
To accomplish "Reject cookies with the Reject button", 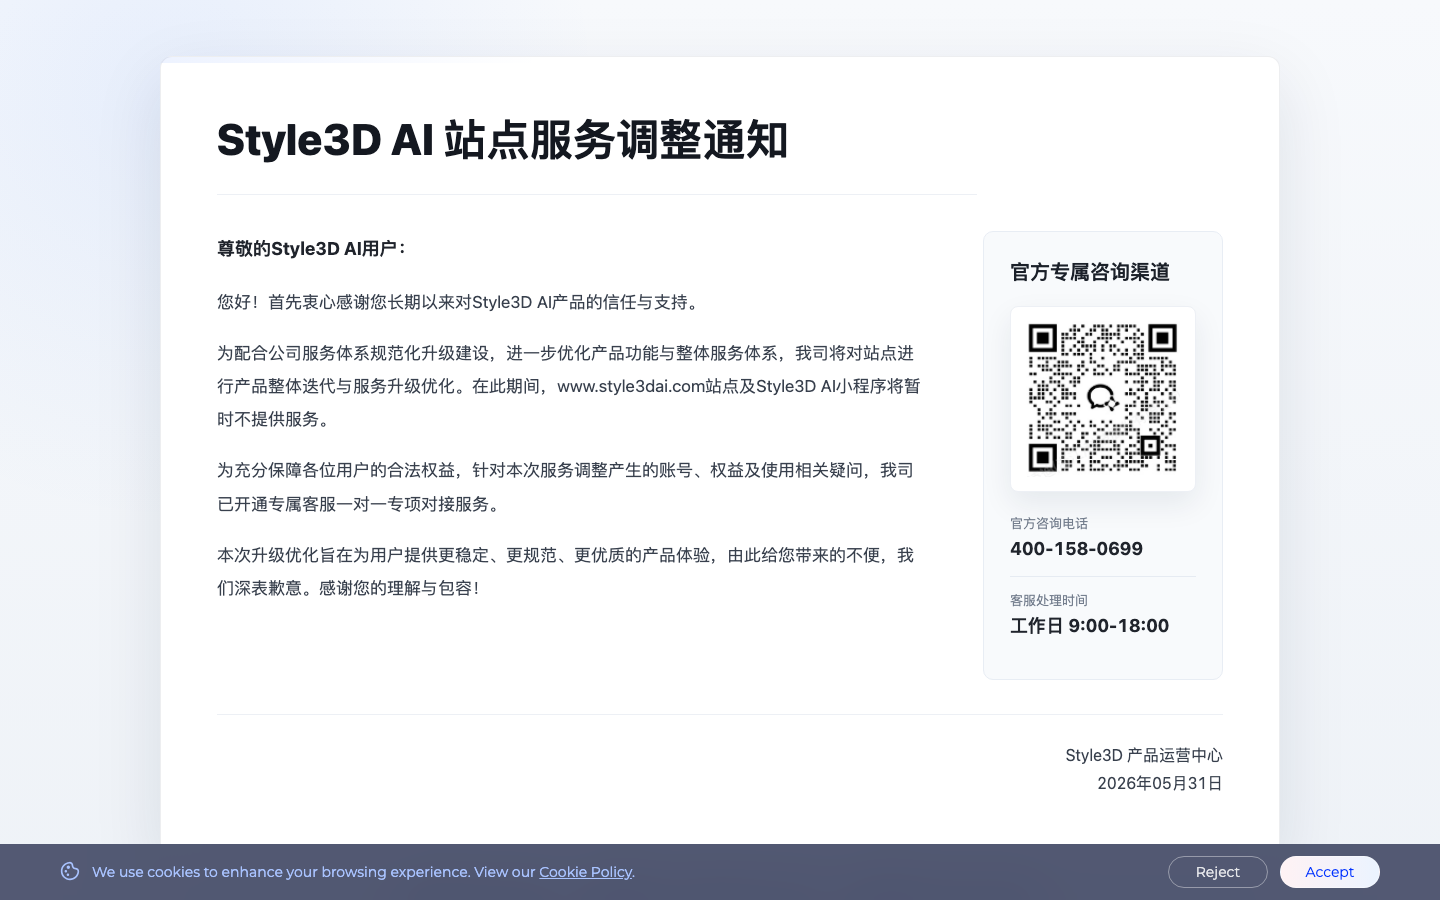I will pos(1217,872).
